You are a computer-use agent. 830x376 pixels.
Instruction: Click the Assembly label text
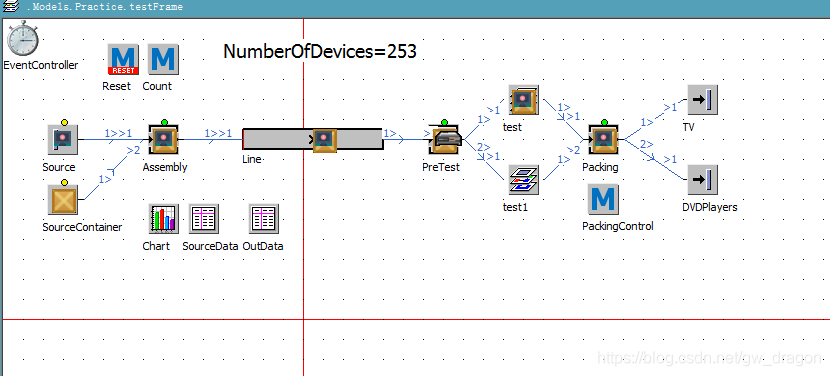pos(165,167)
